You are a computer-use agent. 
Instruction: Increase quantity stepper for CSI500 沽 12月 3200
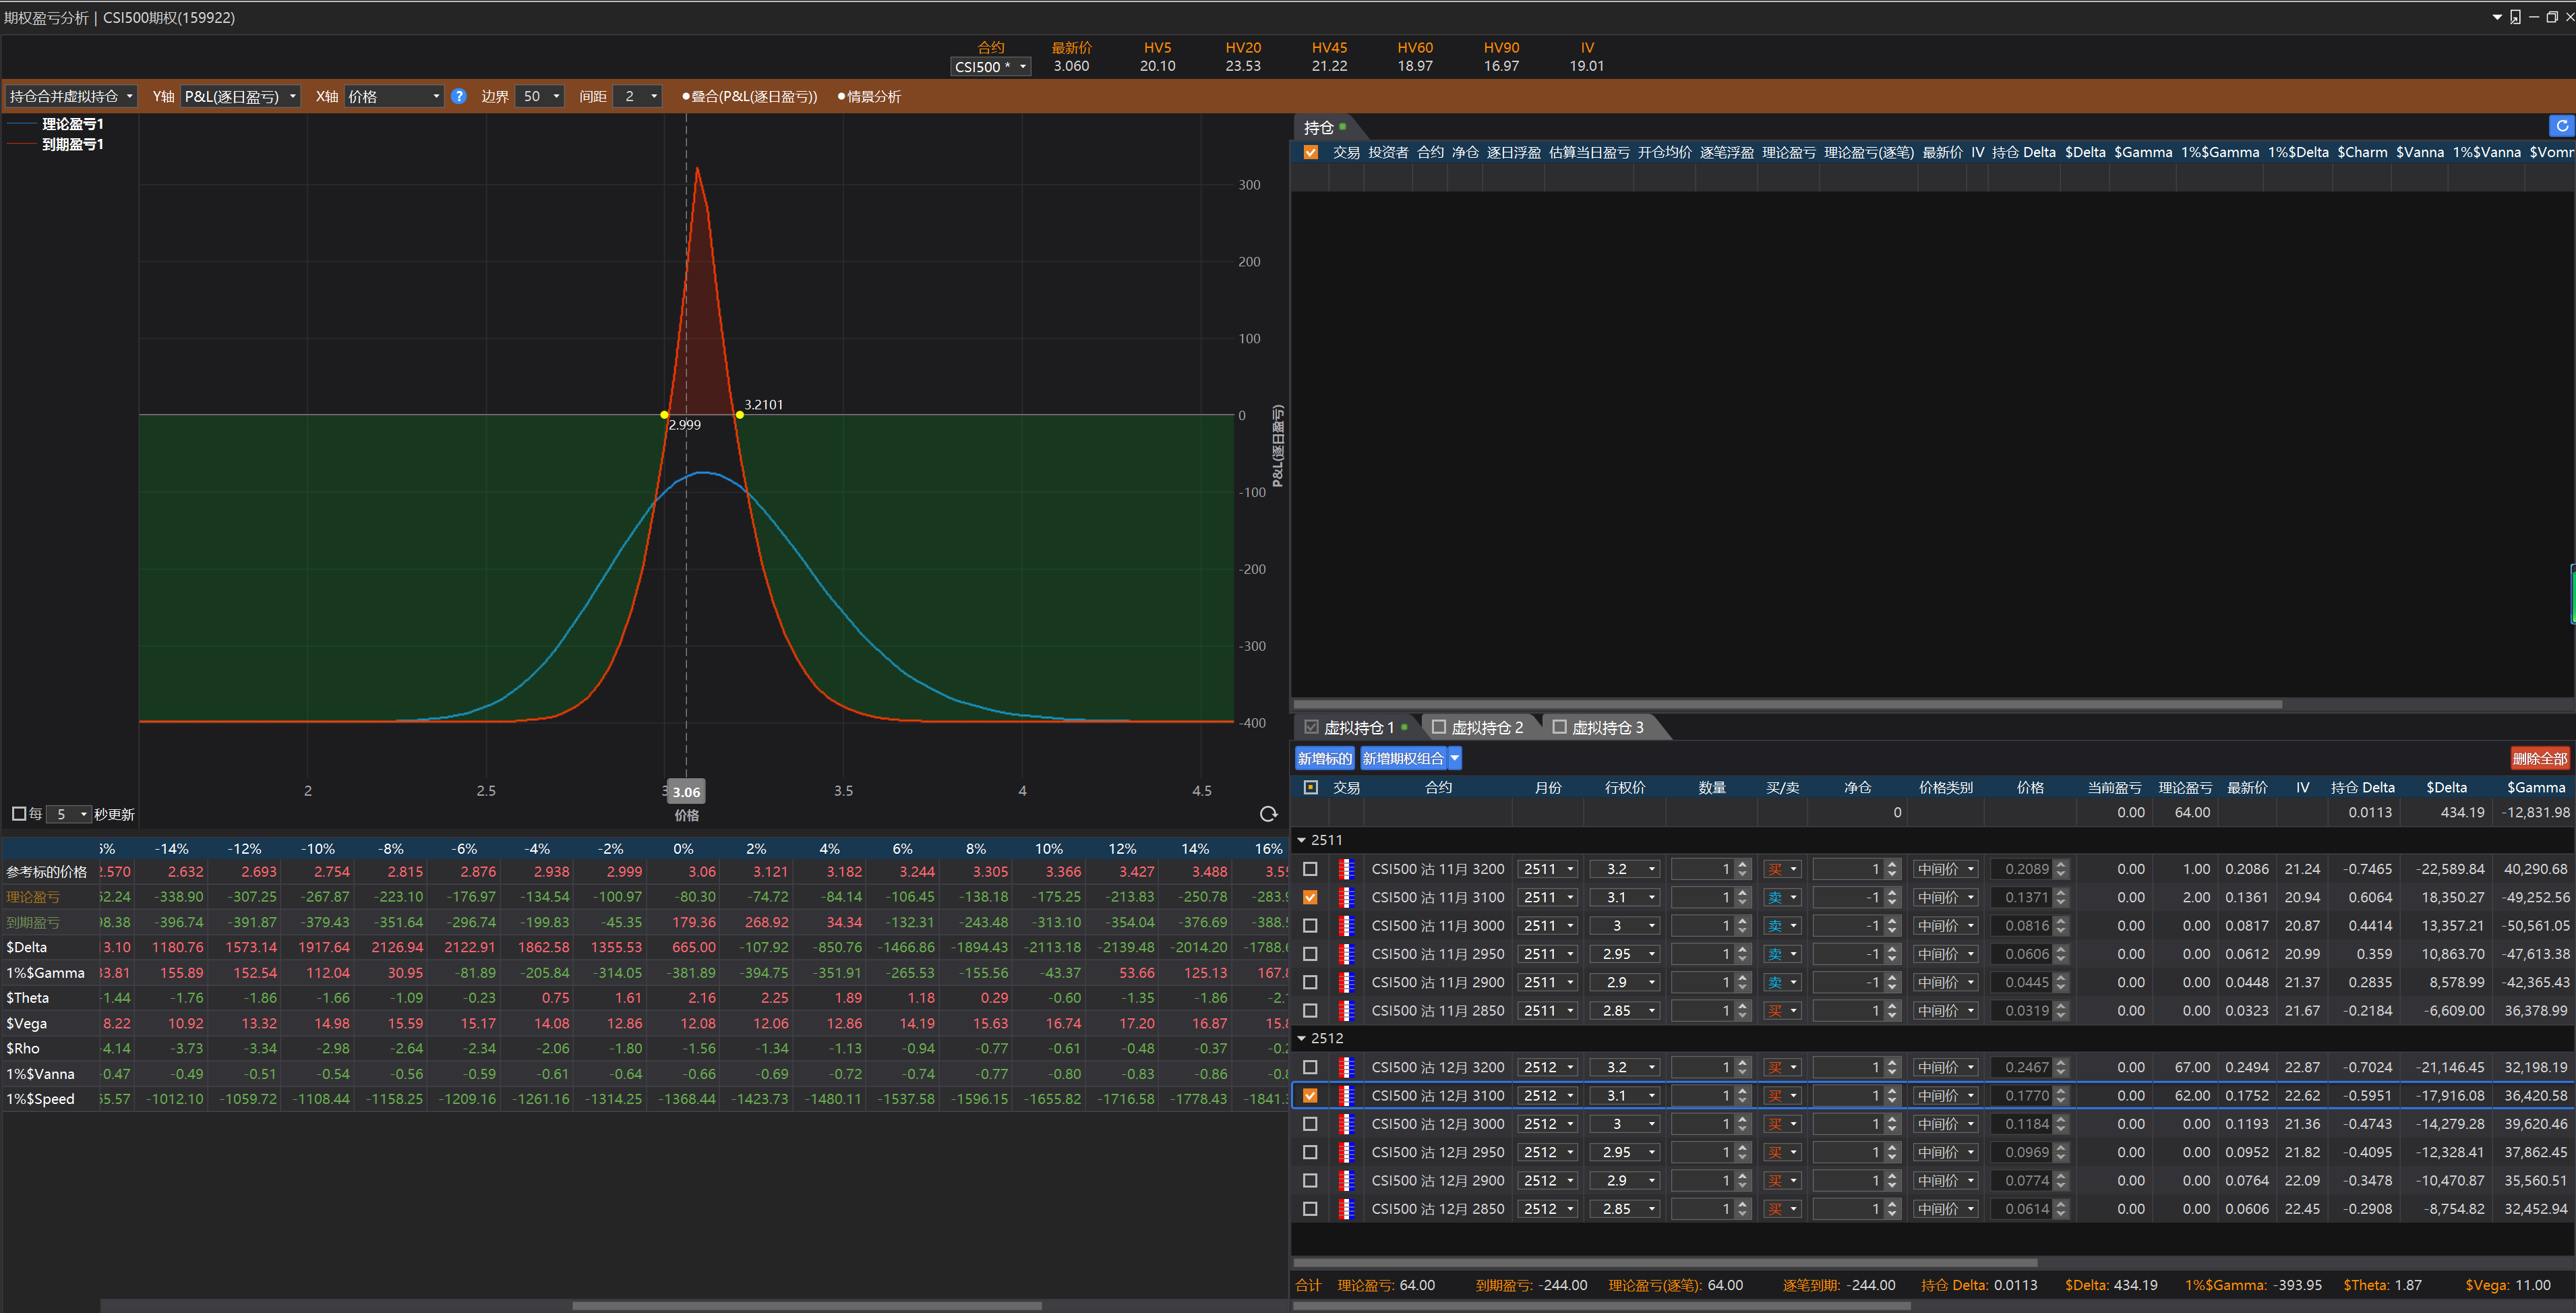point(1743,1063)
